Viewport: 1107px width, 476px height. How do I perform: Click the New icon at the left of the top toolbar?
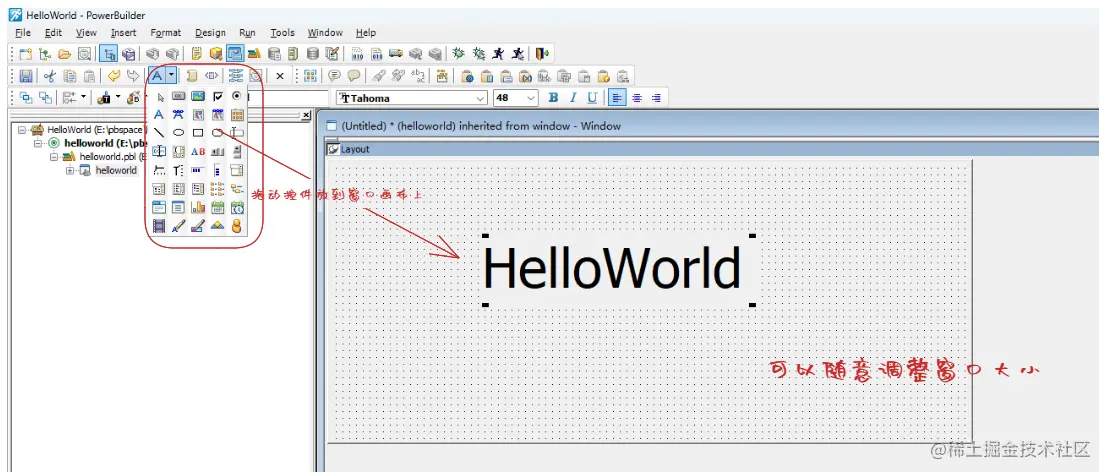[26, 54]
